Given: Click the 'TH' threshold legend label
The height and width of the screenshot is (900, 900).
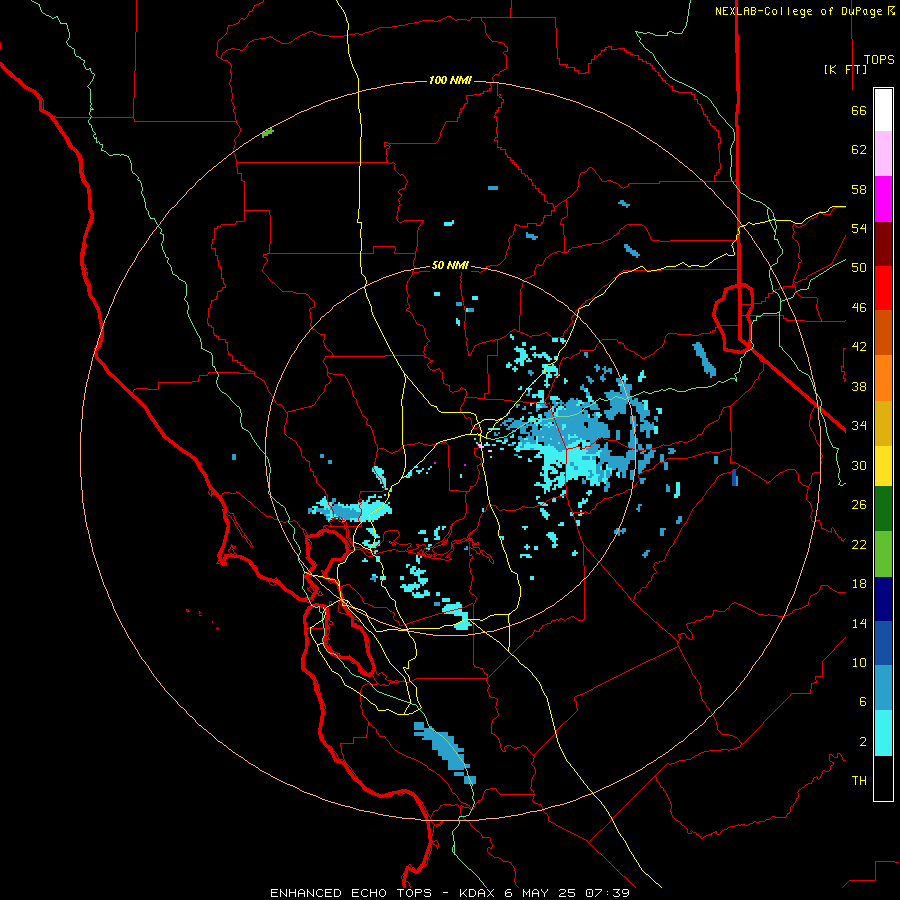Looking at the screenshot, I should click(859, 781).
